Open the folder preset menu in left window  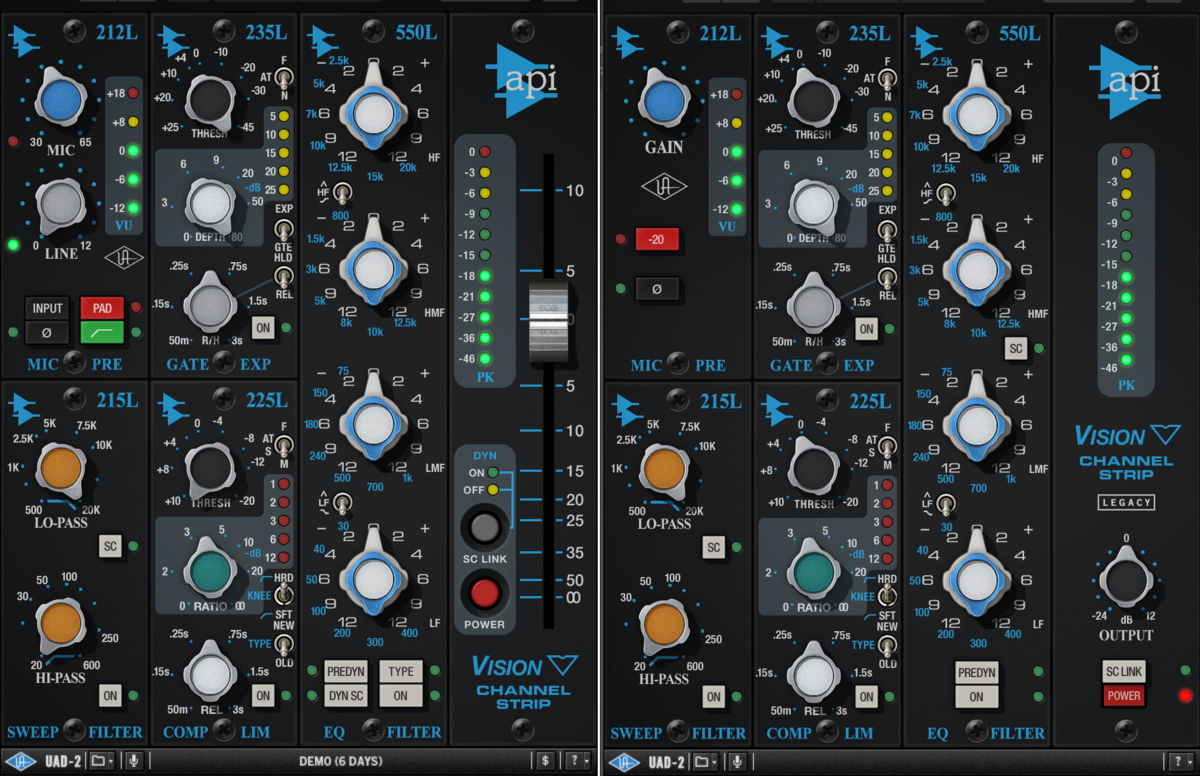point(102,761)
